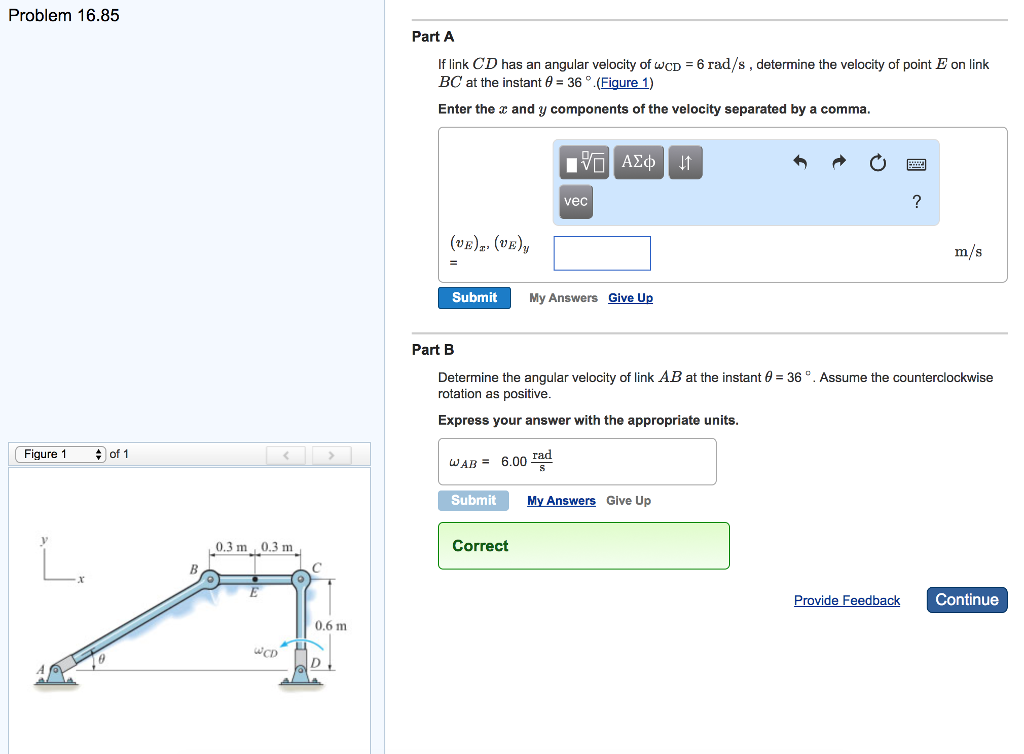Click the next figure navigation arrow
This screenshot has width=1024, height=754.
331,454
